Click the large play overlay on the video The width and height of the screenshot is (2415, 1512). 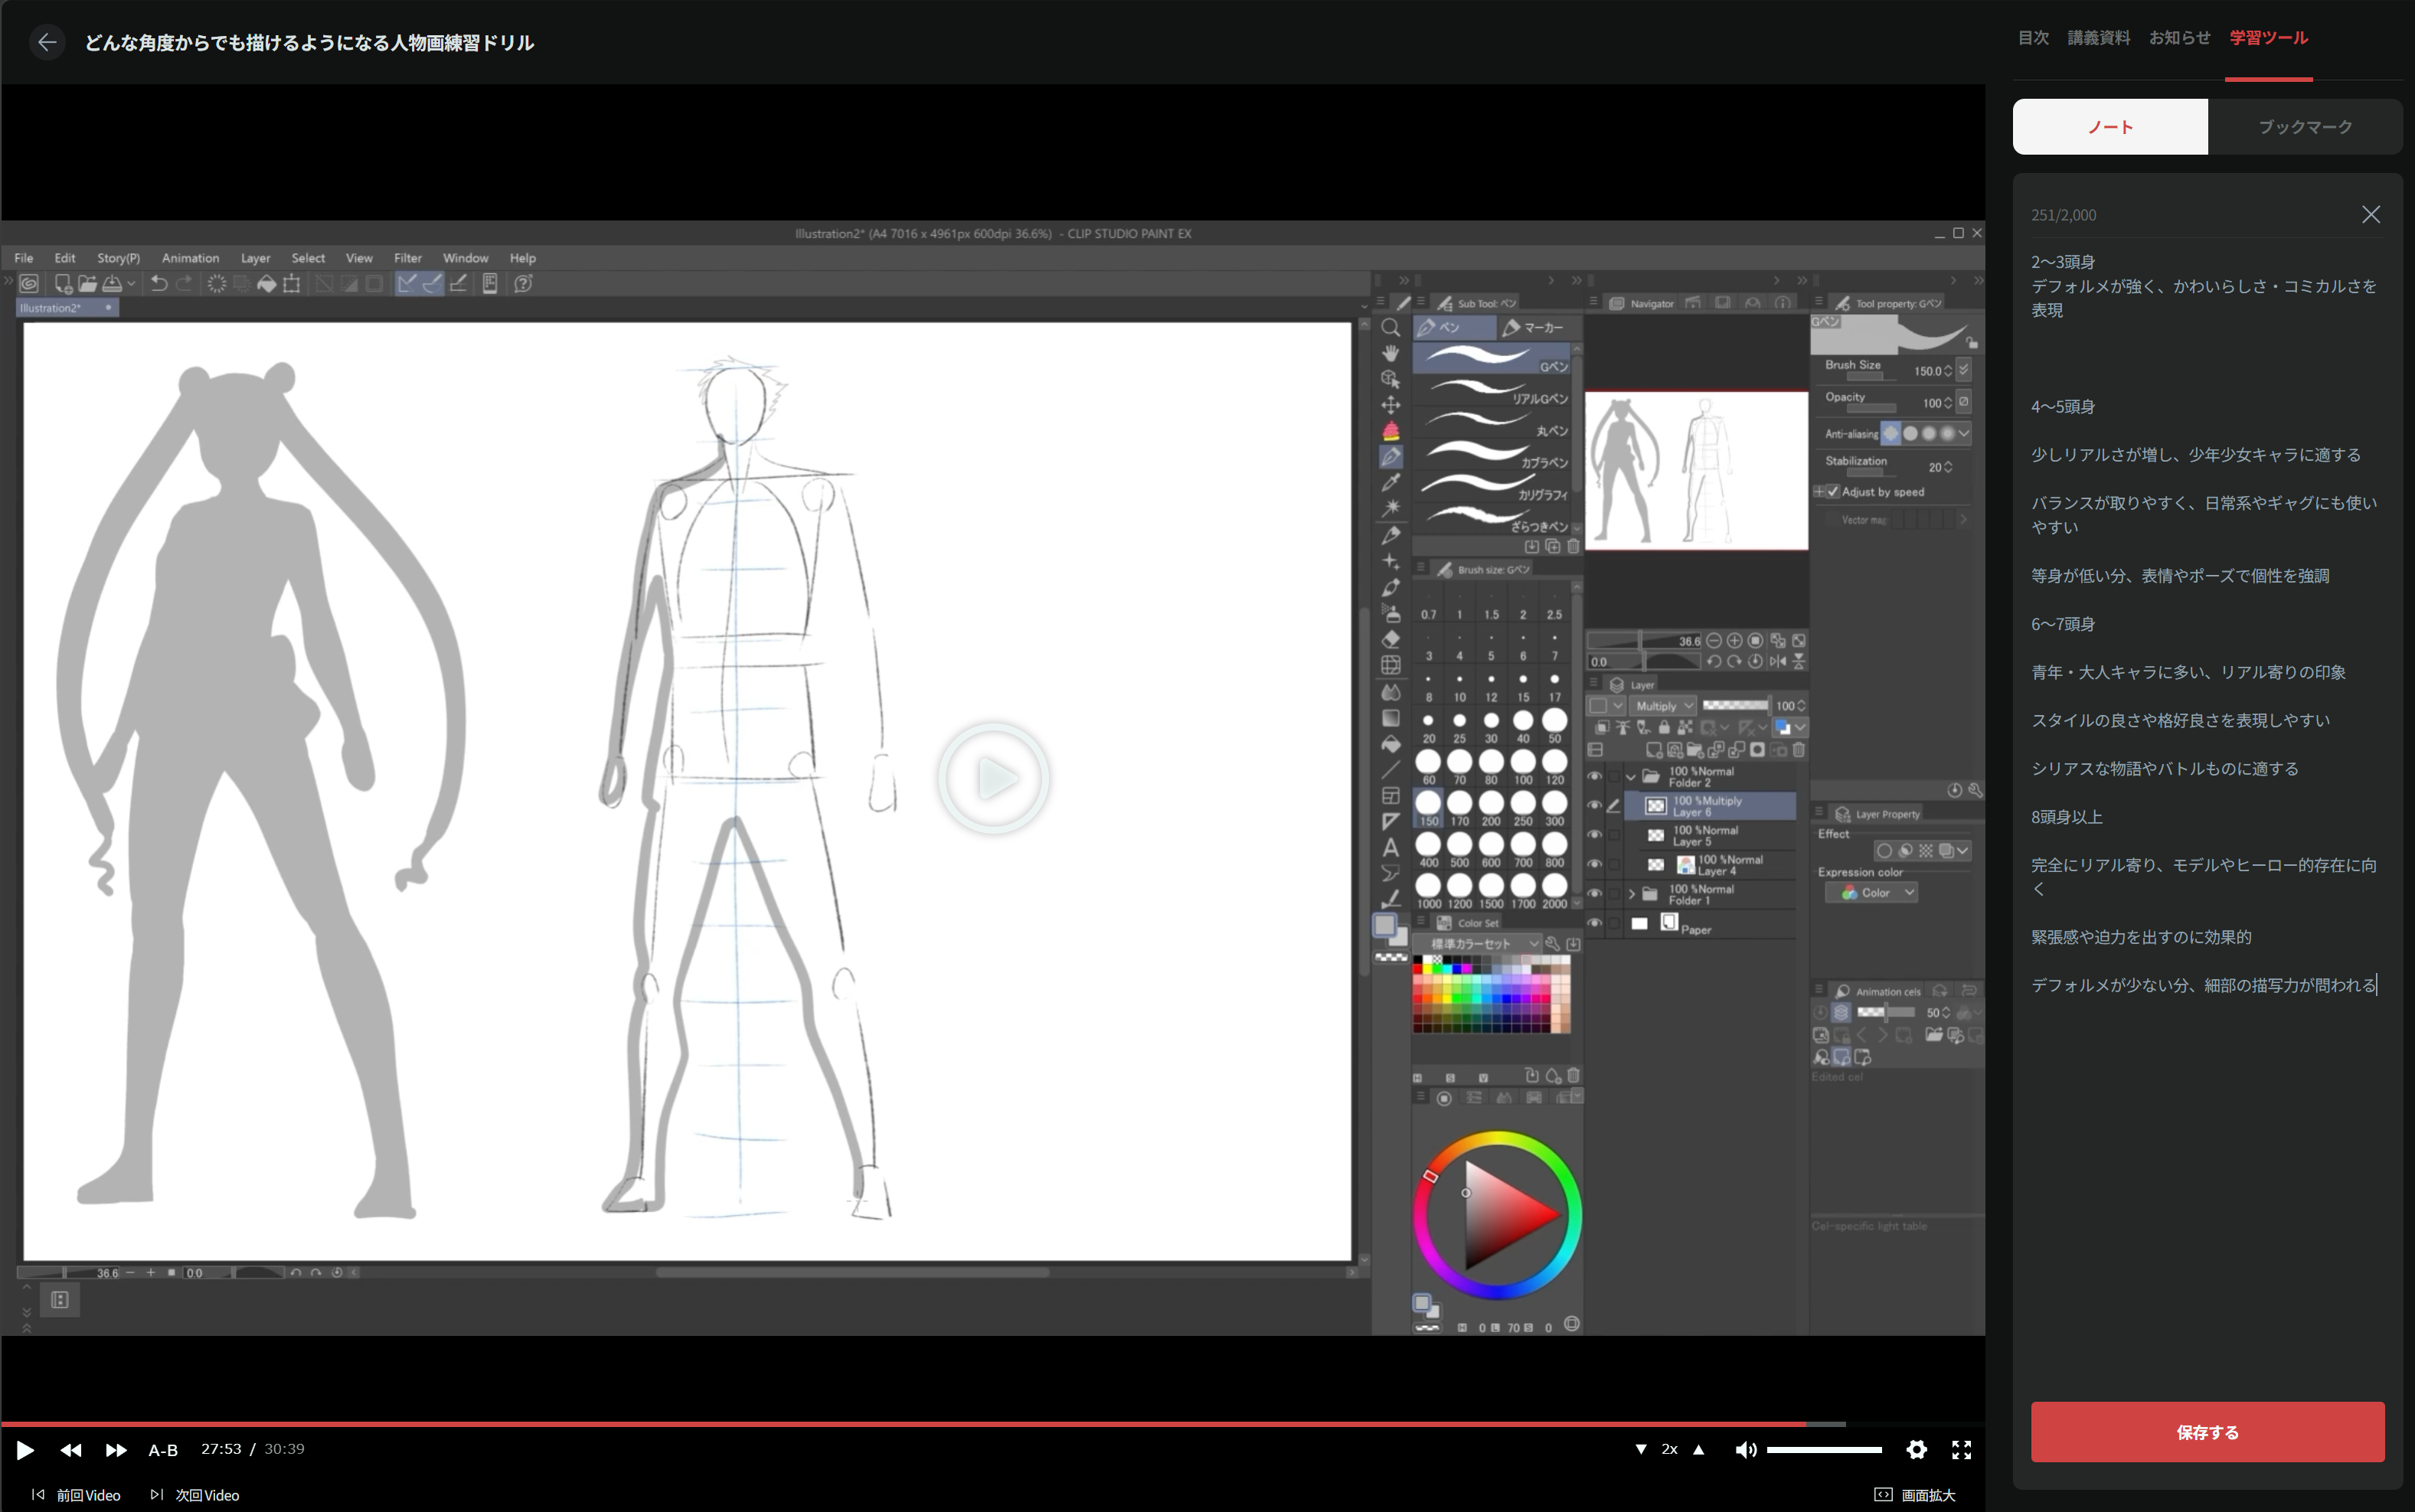click(x=993, y=778)
